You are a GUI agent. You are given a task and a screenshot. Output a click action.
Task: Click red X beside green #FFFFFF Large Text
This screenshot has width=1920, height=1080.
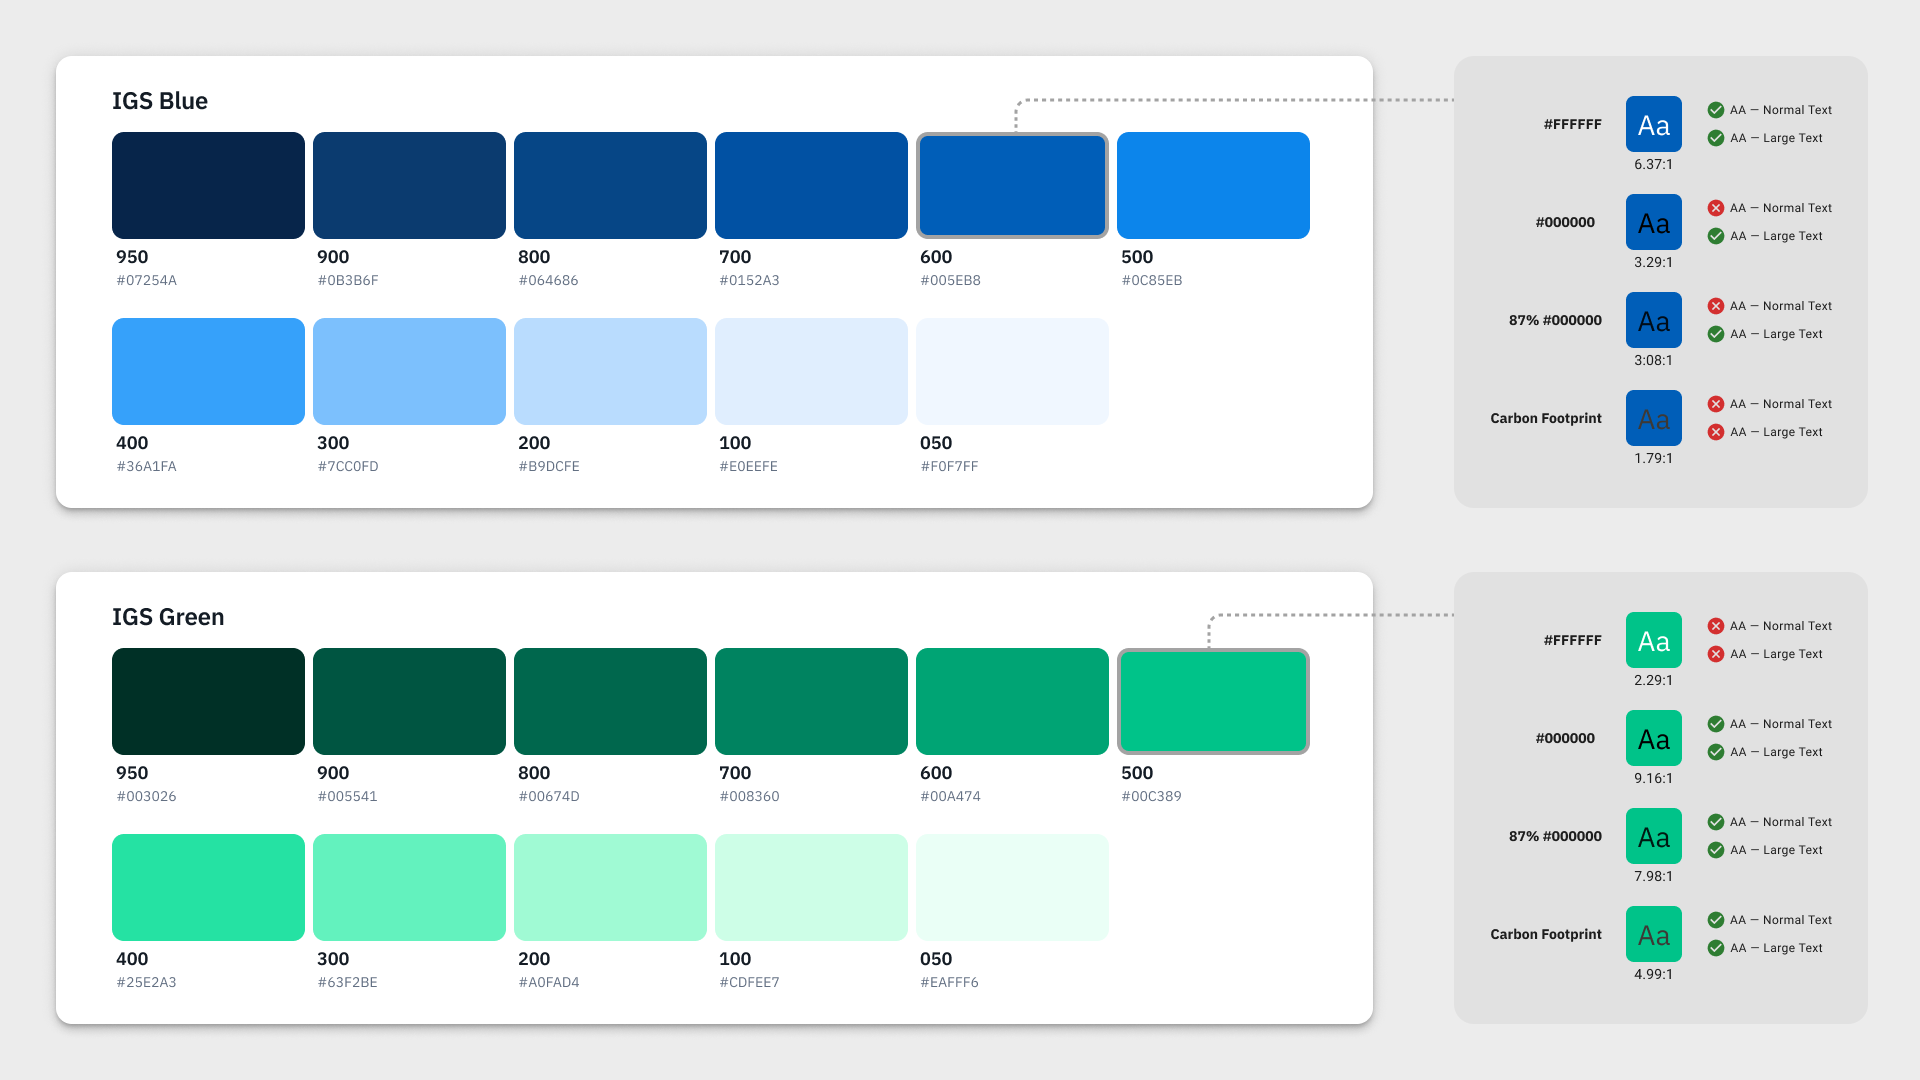pyautogui.click(x=1716, y=654)
